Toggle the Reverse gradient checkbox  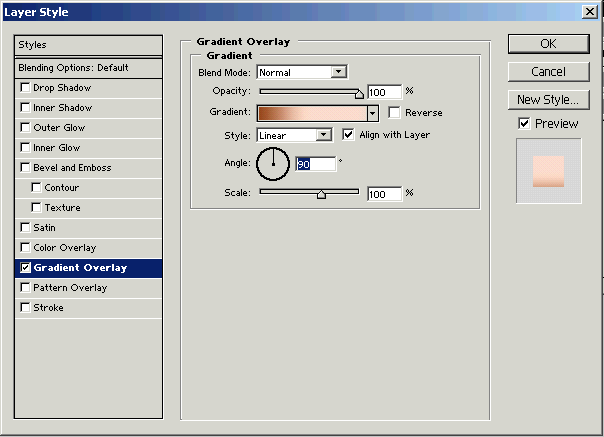(x=394, y=113)
